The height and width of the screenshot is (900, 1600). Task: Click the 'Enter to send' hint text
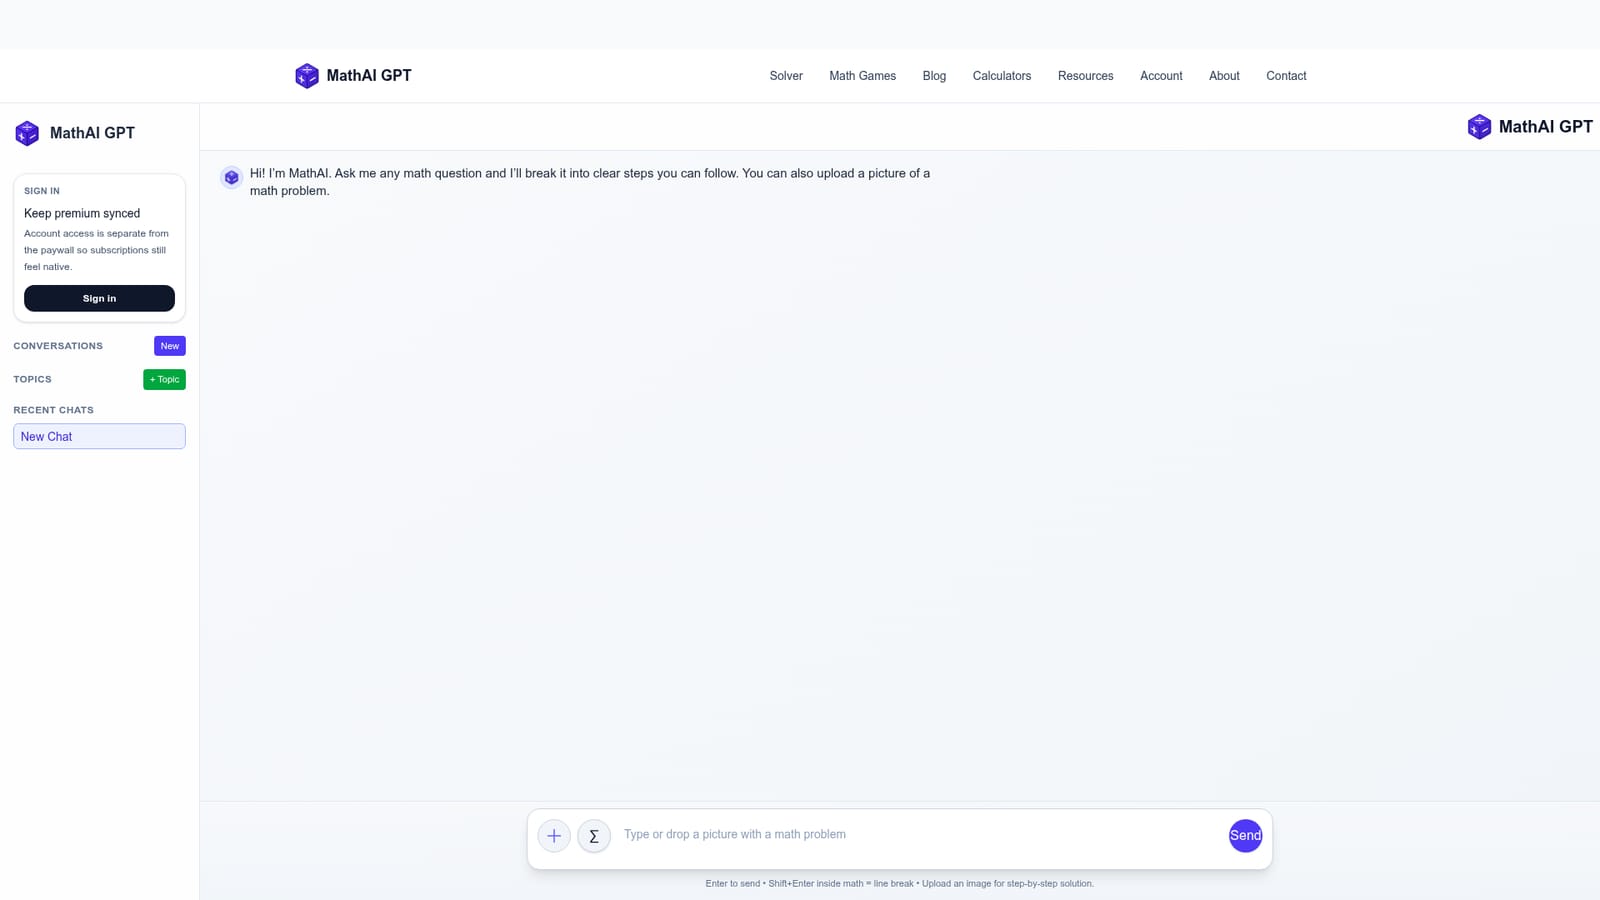(x=899, y=884)
